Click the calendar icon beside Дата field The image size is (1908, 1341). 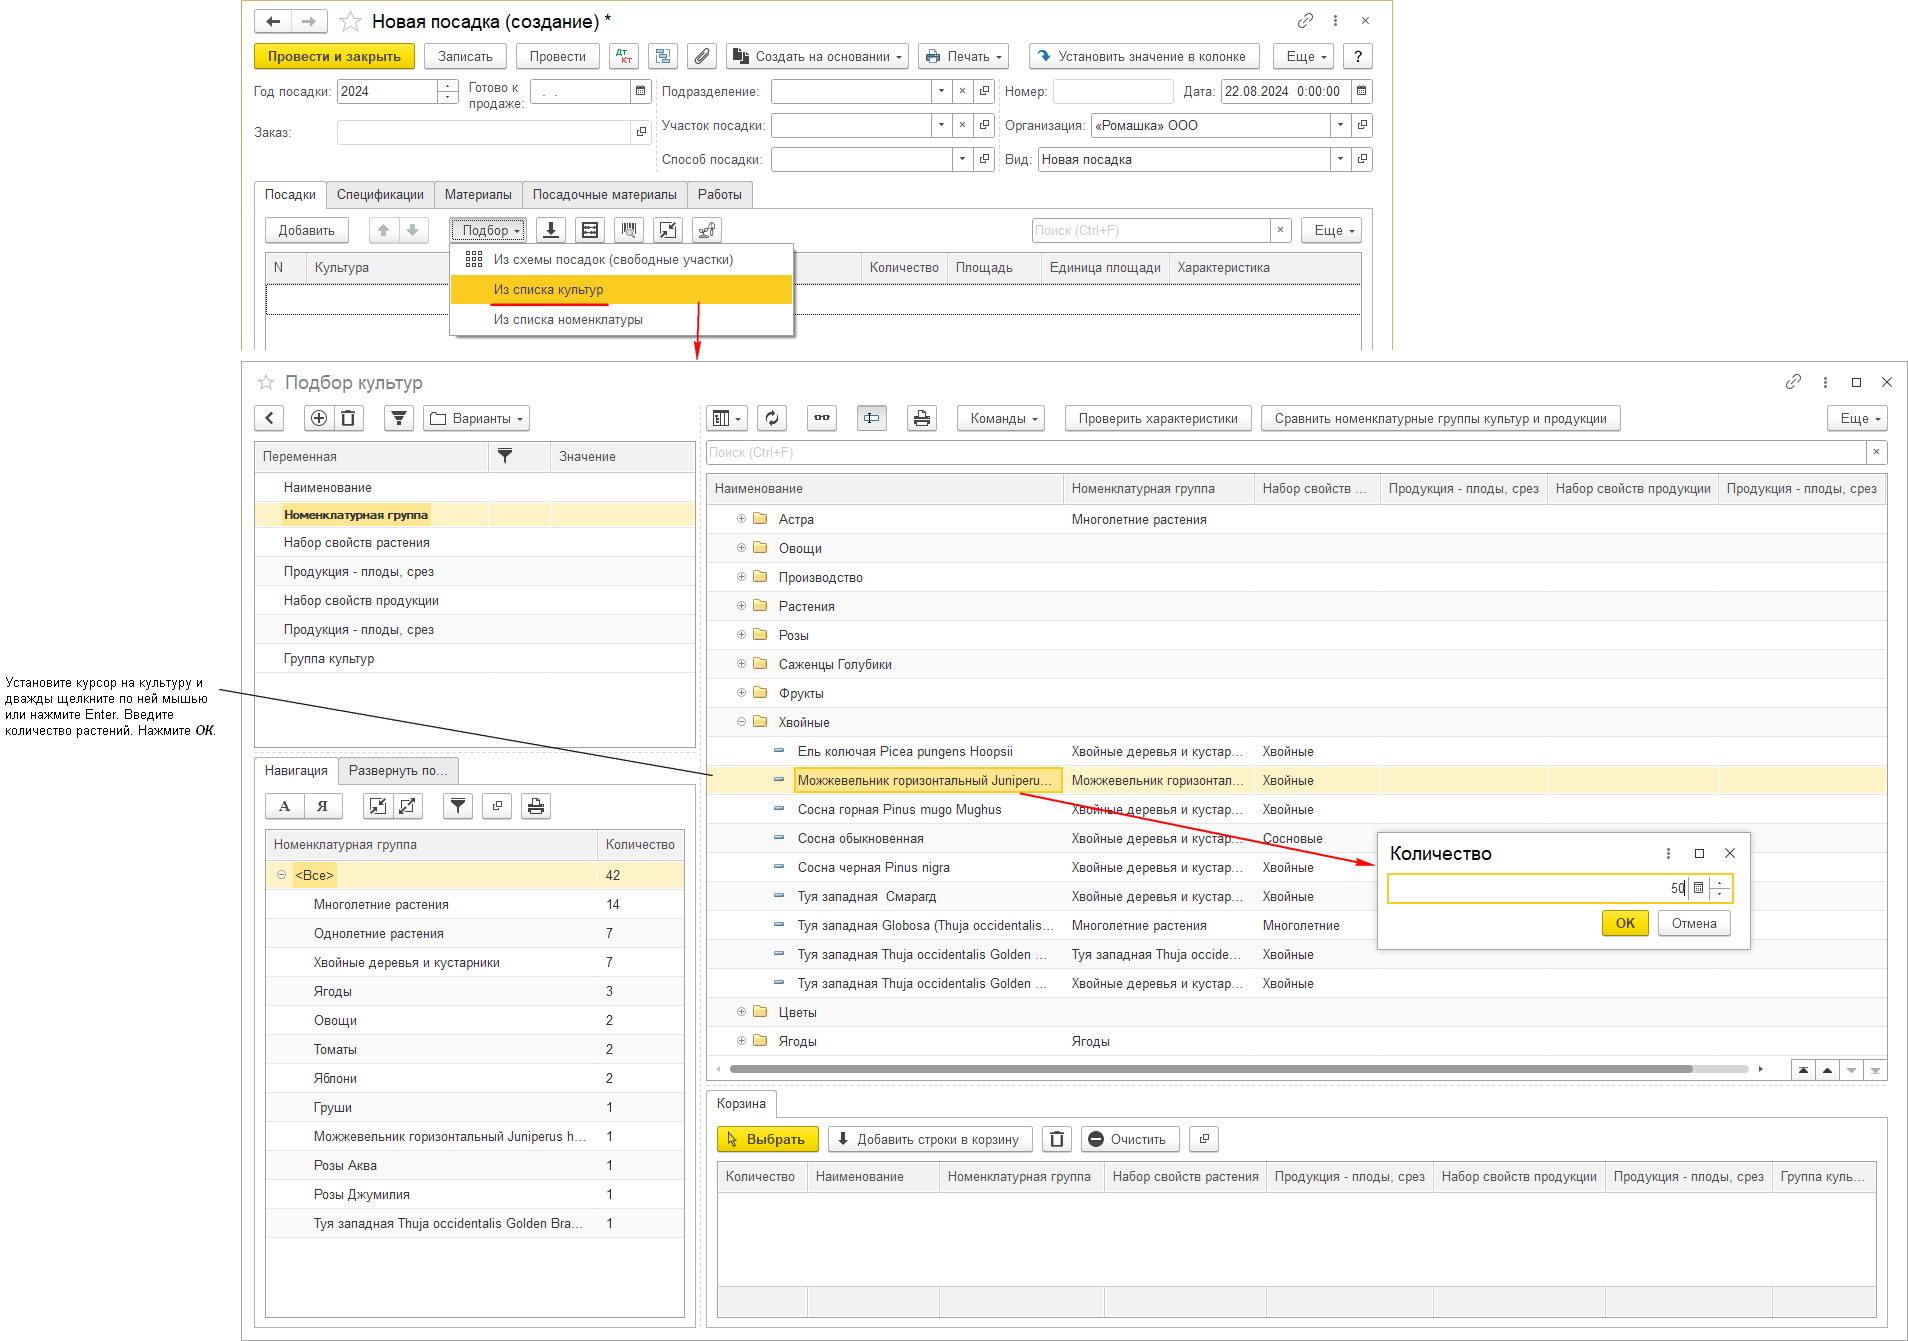pos(1361,92)
